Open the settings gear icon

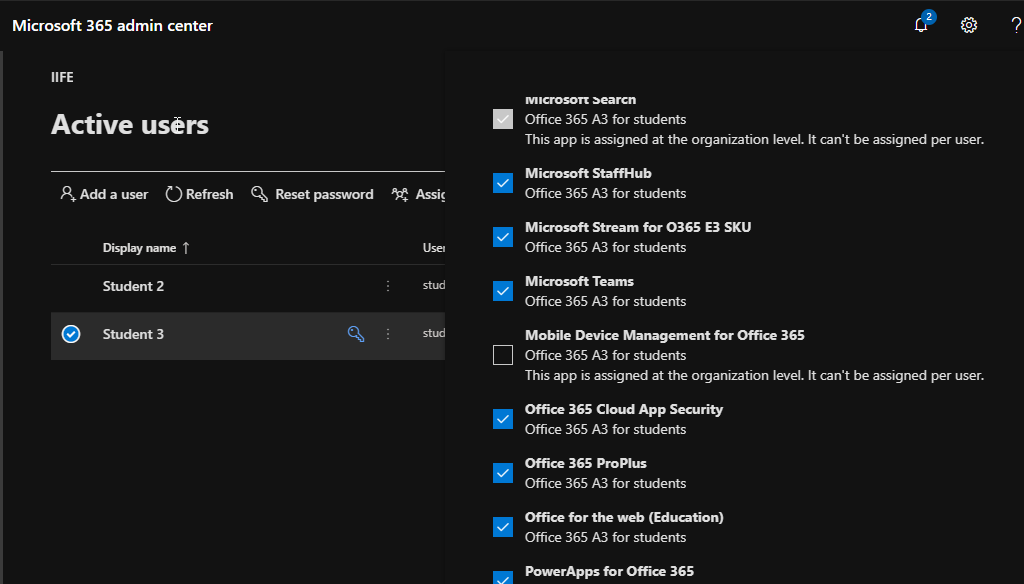968,25
